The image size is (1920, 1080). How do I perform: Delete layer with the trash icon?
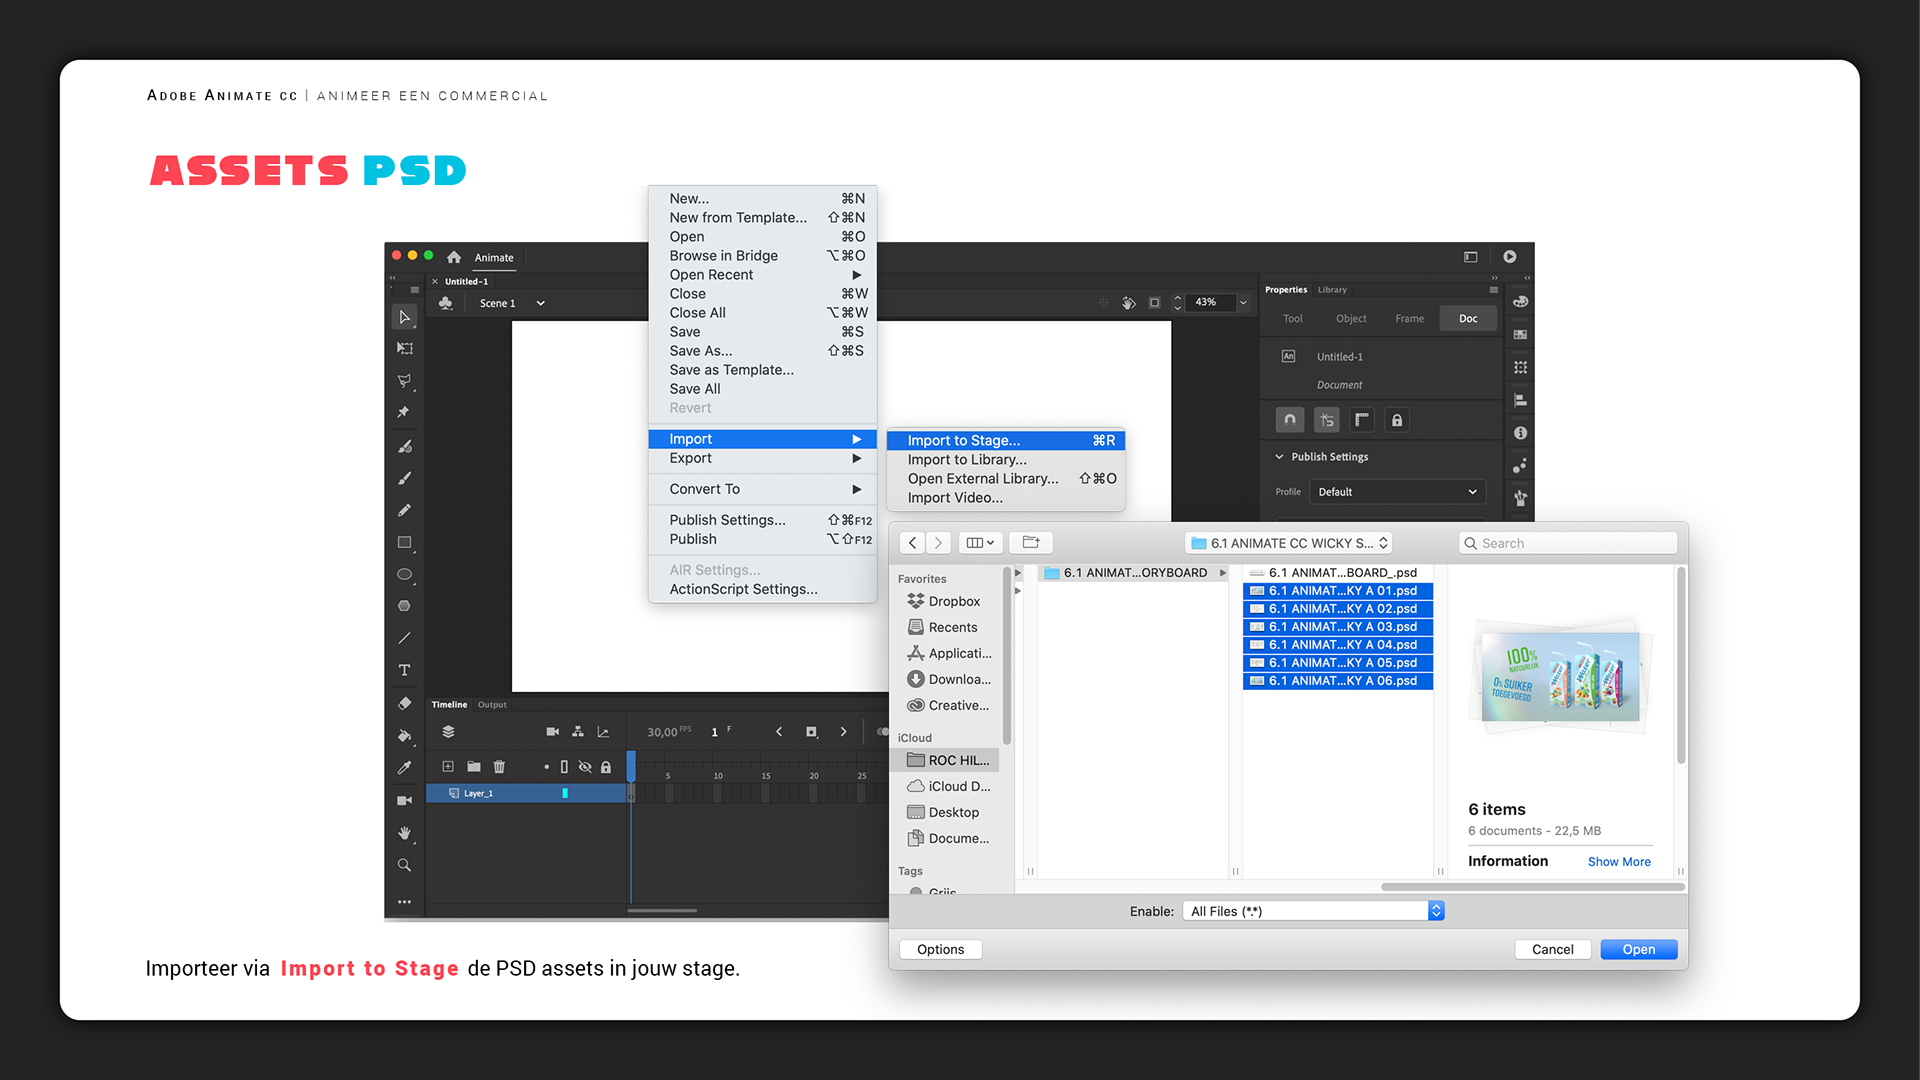point(499,767)
